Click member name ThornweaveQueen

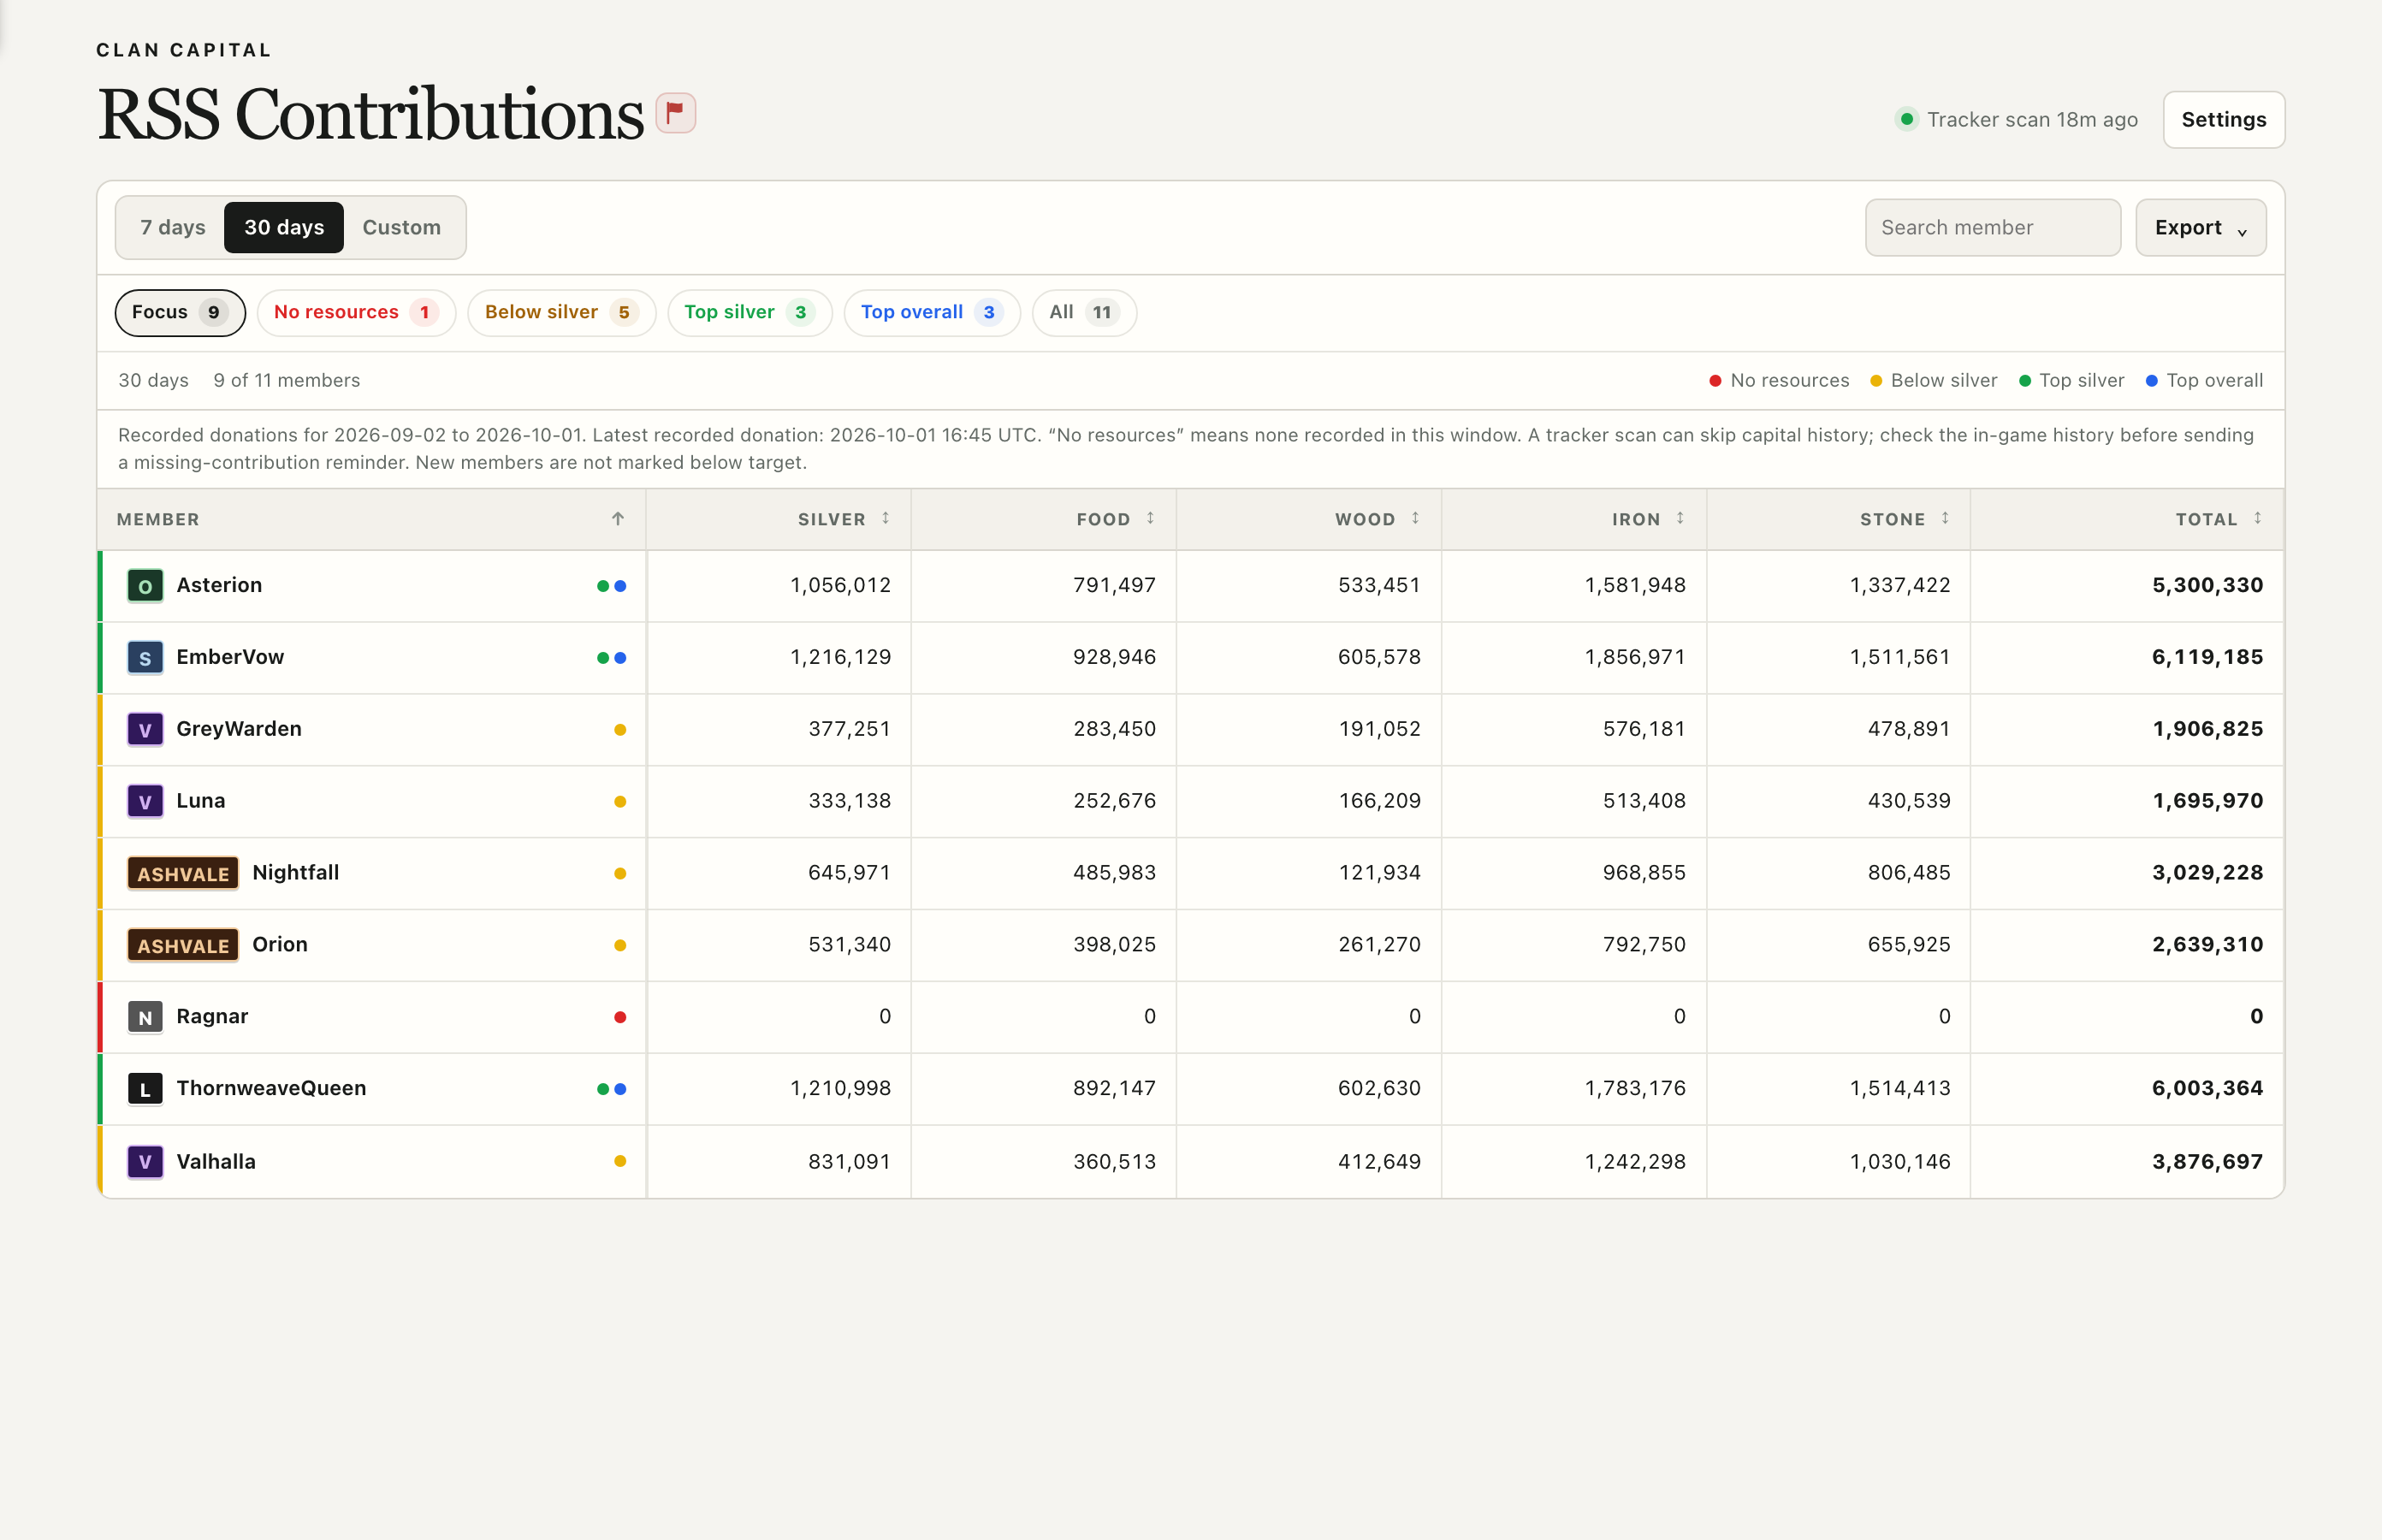coord(271,1088)
